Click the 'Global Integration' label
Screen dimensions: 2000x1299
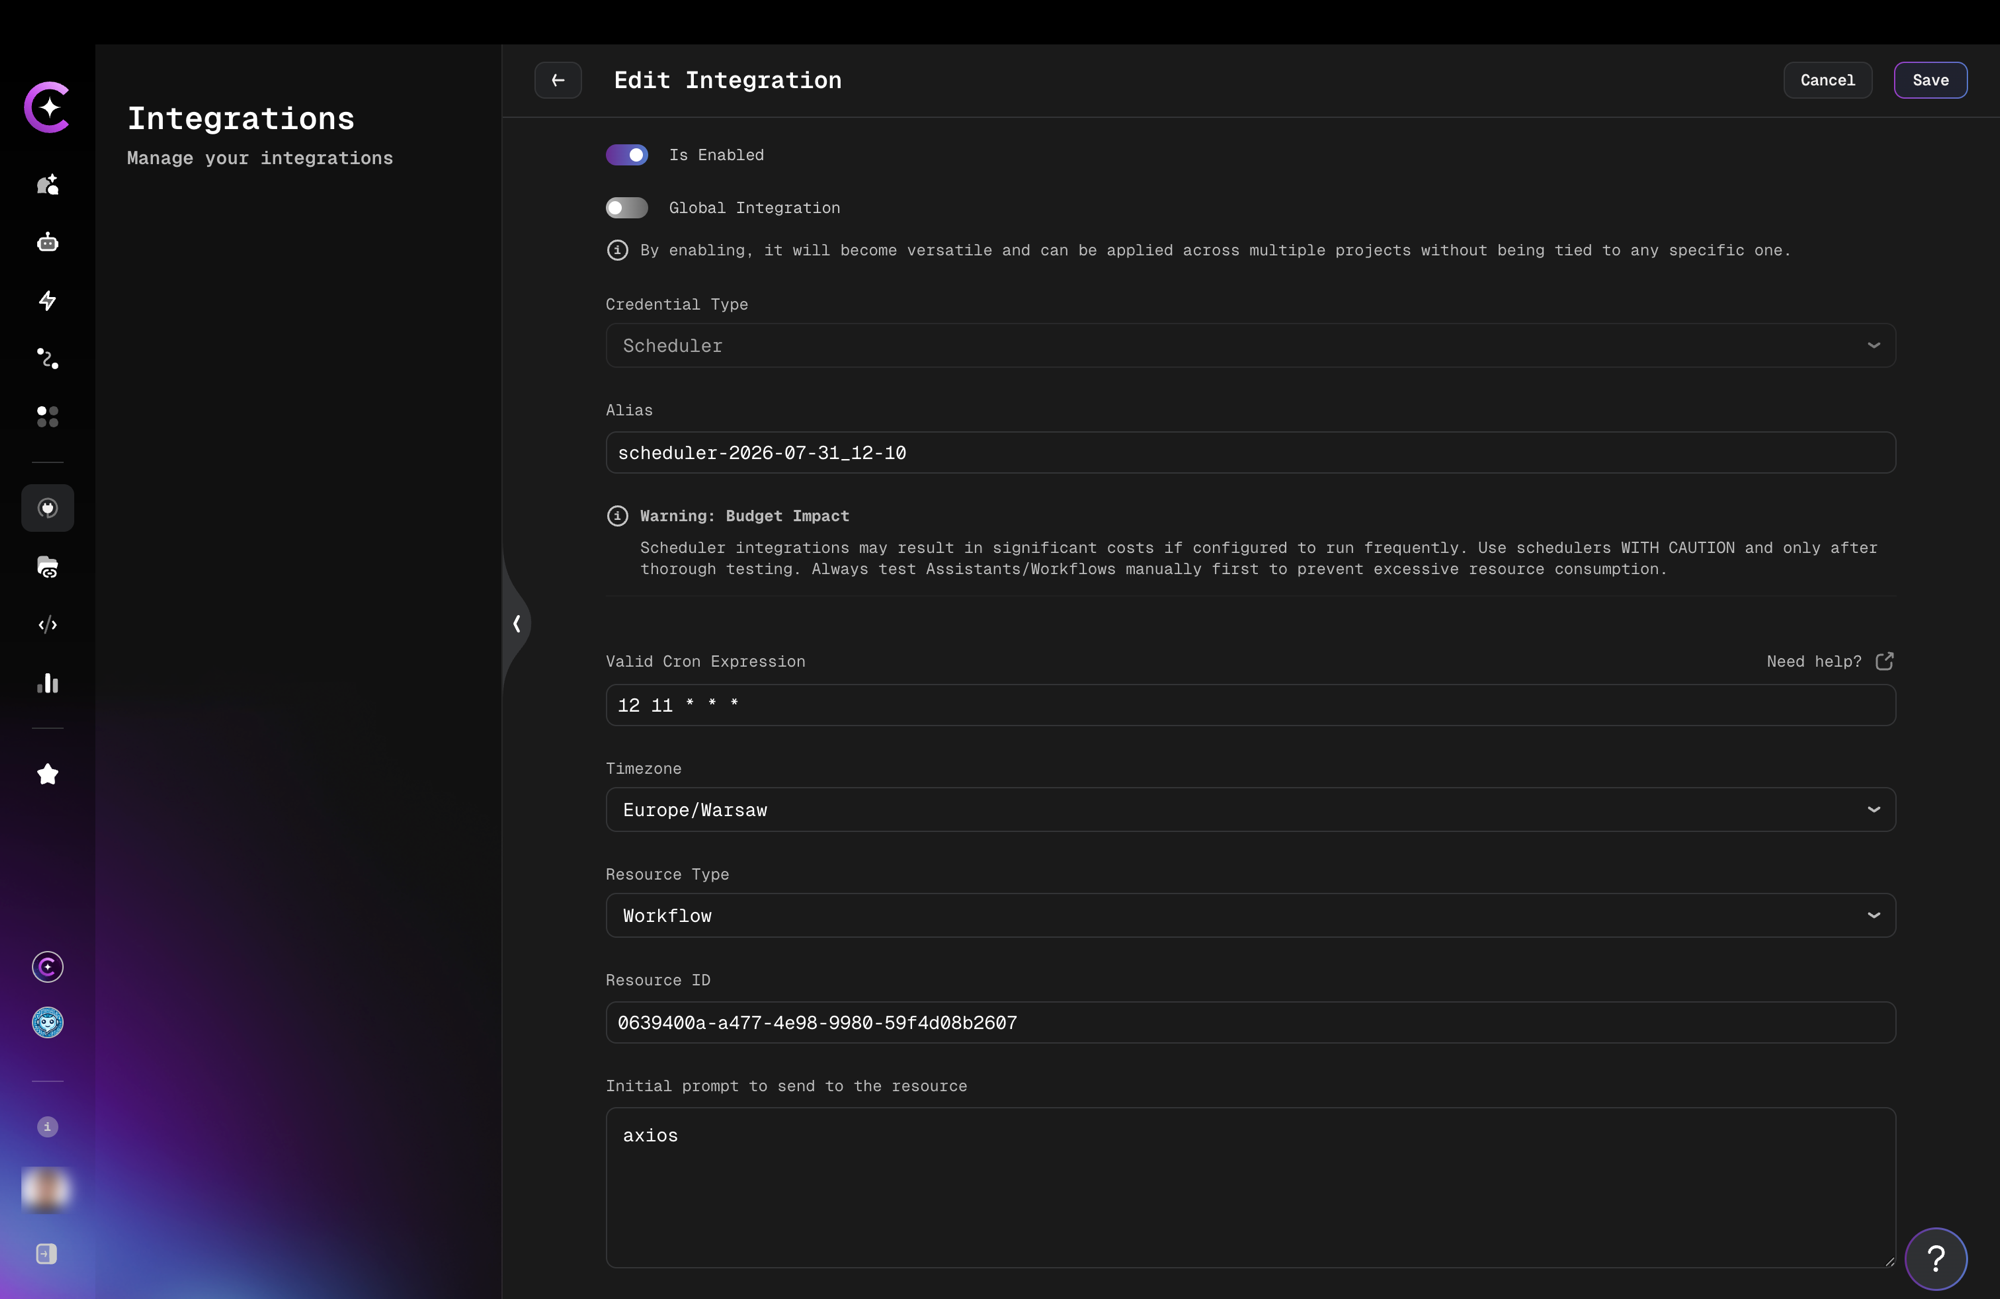(x=754, y=208)
